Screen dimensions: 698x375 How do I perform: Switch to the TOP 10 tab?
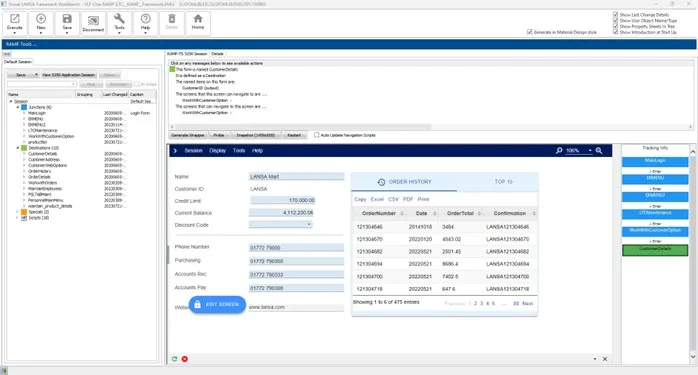[x=503, y=182]
